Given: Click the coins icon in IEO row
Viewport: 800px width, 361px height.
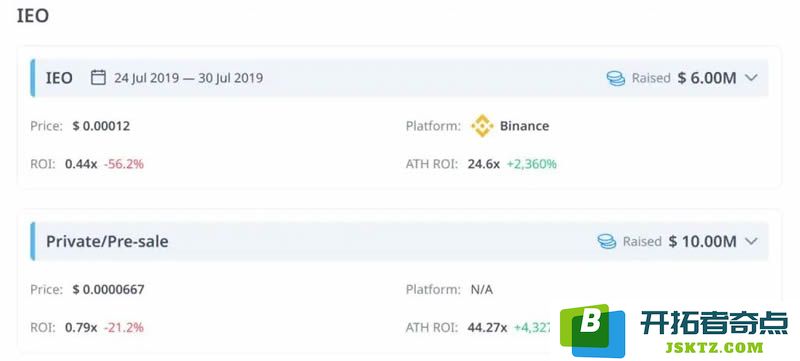Looking at the screenshot, I should pos(616,78).
